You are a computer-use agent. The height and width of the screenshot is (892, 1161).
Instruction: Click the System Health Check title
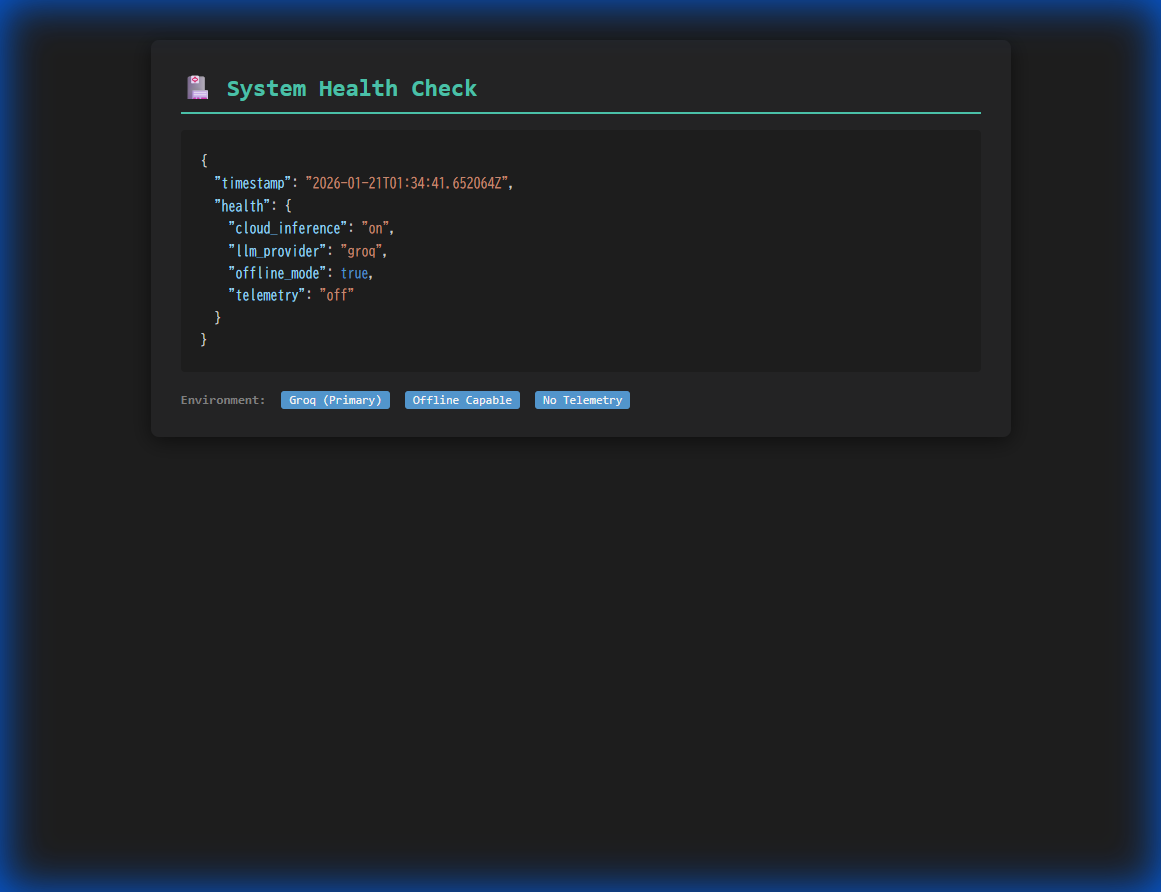(x=352, y=88)
